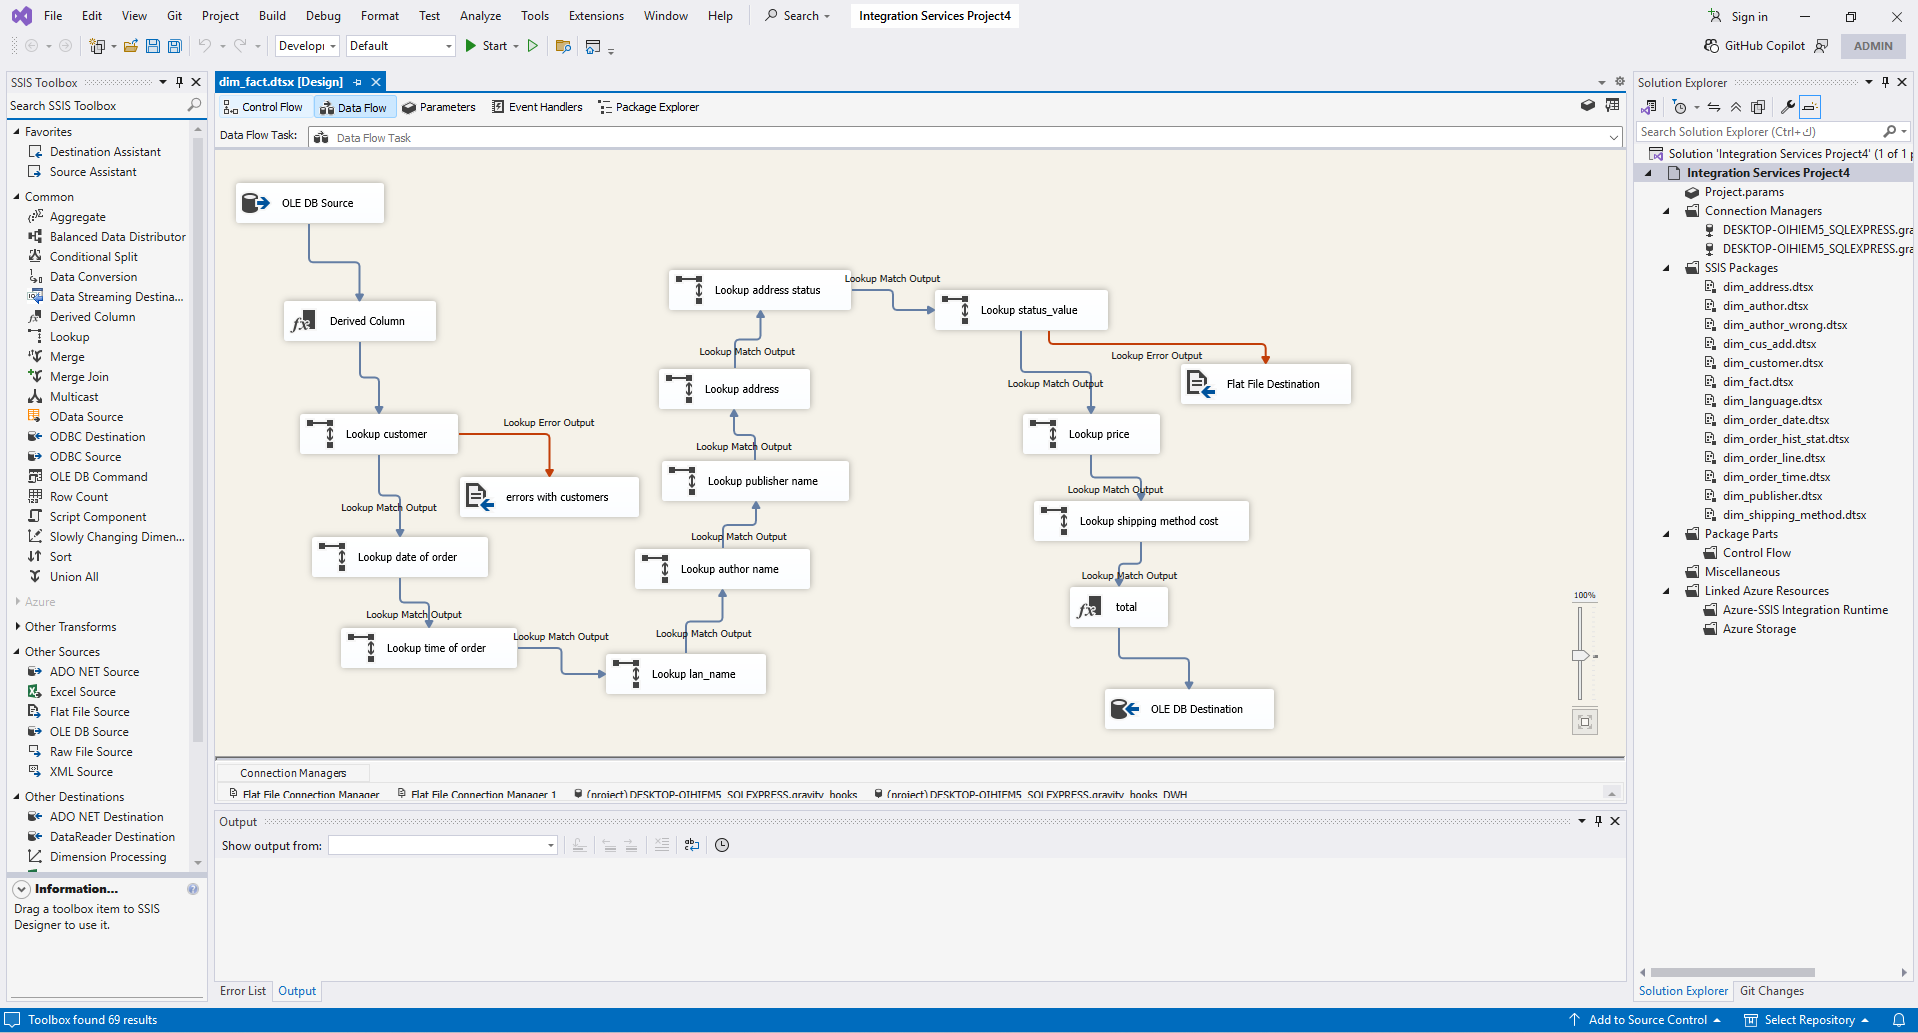Click the sync with active document icon
The image size is (1918, 1033).
coord(1714,107)
